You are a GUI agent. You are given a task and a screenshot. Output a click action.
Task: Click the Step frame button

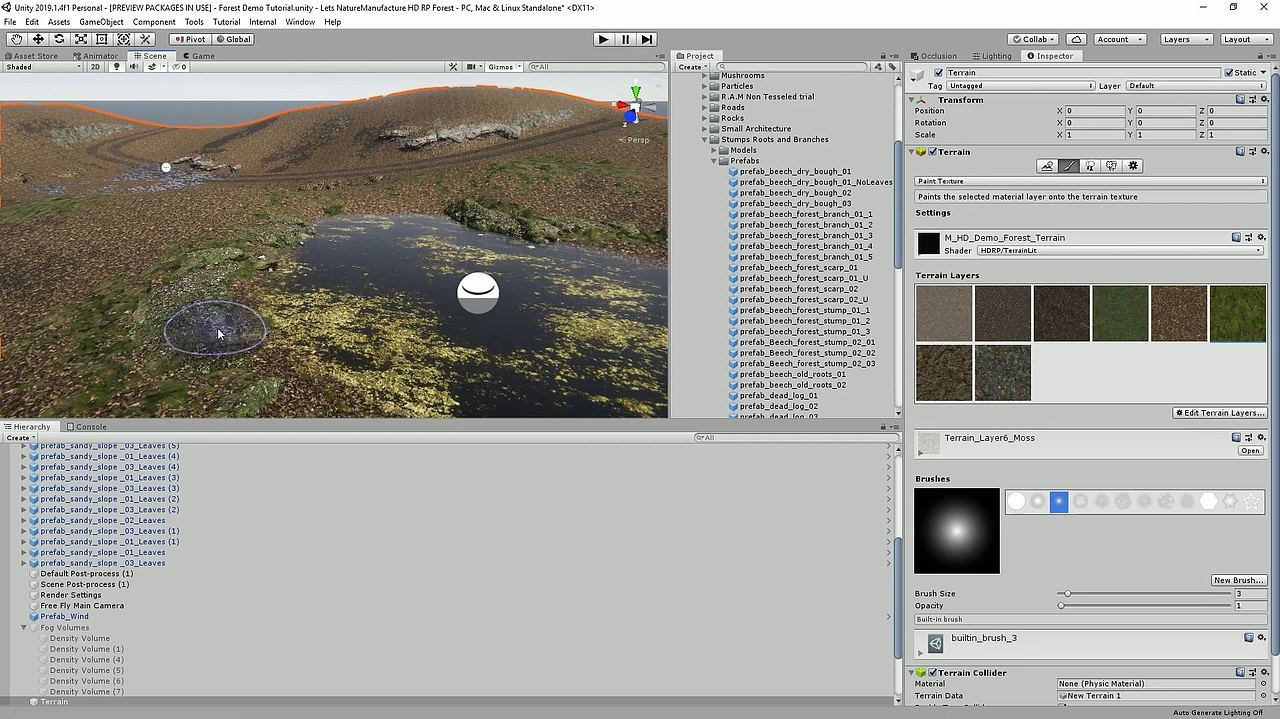pos(647,39)
